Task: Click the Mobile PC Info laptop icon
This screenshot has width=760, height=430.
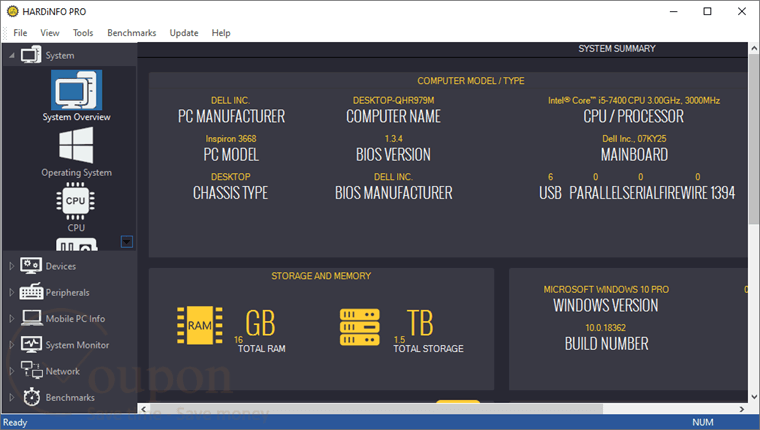Action: [32, 318]
